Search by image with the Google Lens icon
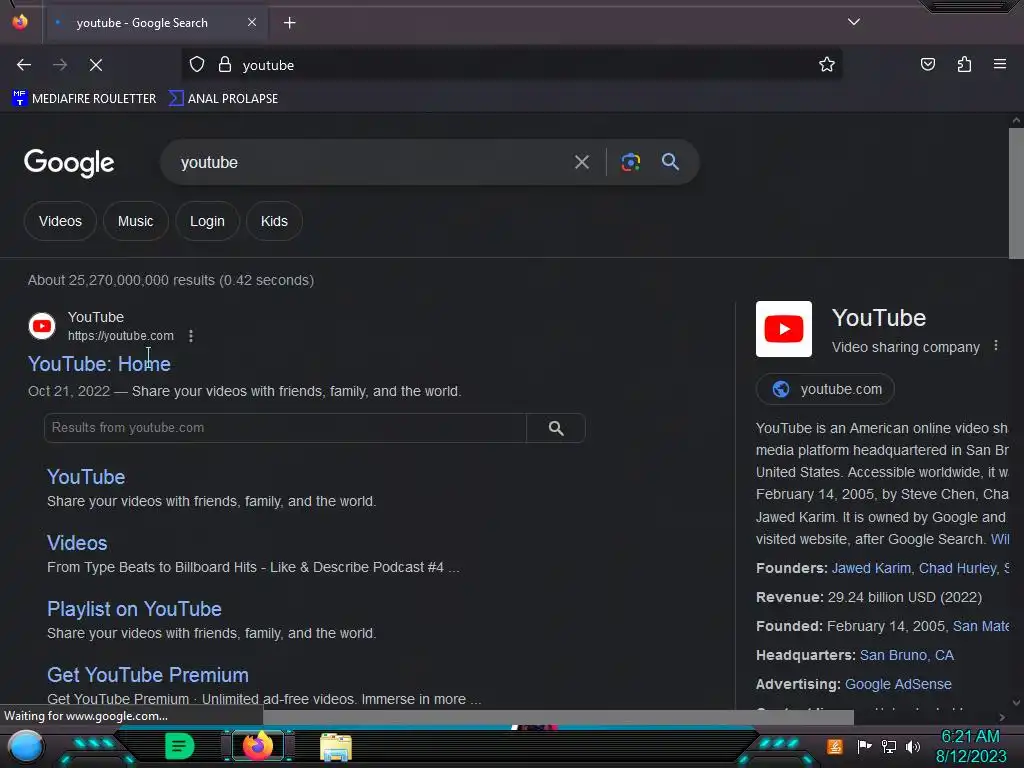 coord(630,162)
